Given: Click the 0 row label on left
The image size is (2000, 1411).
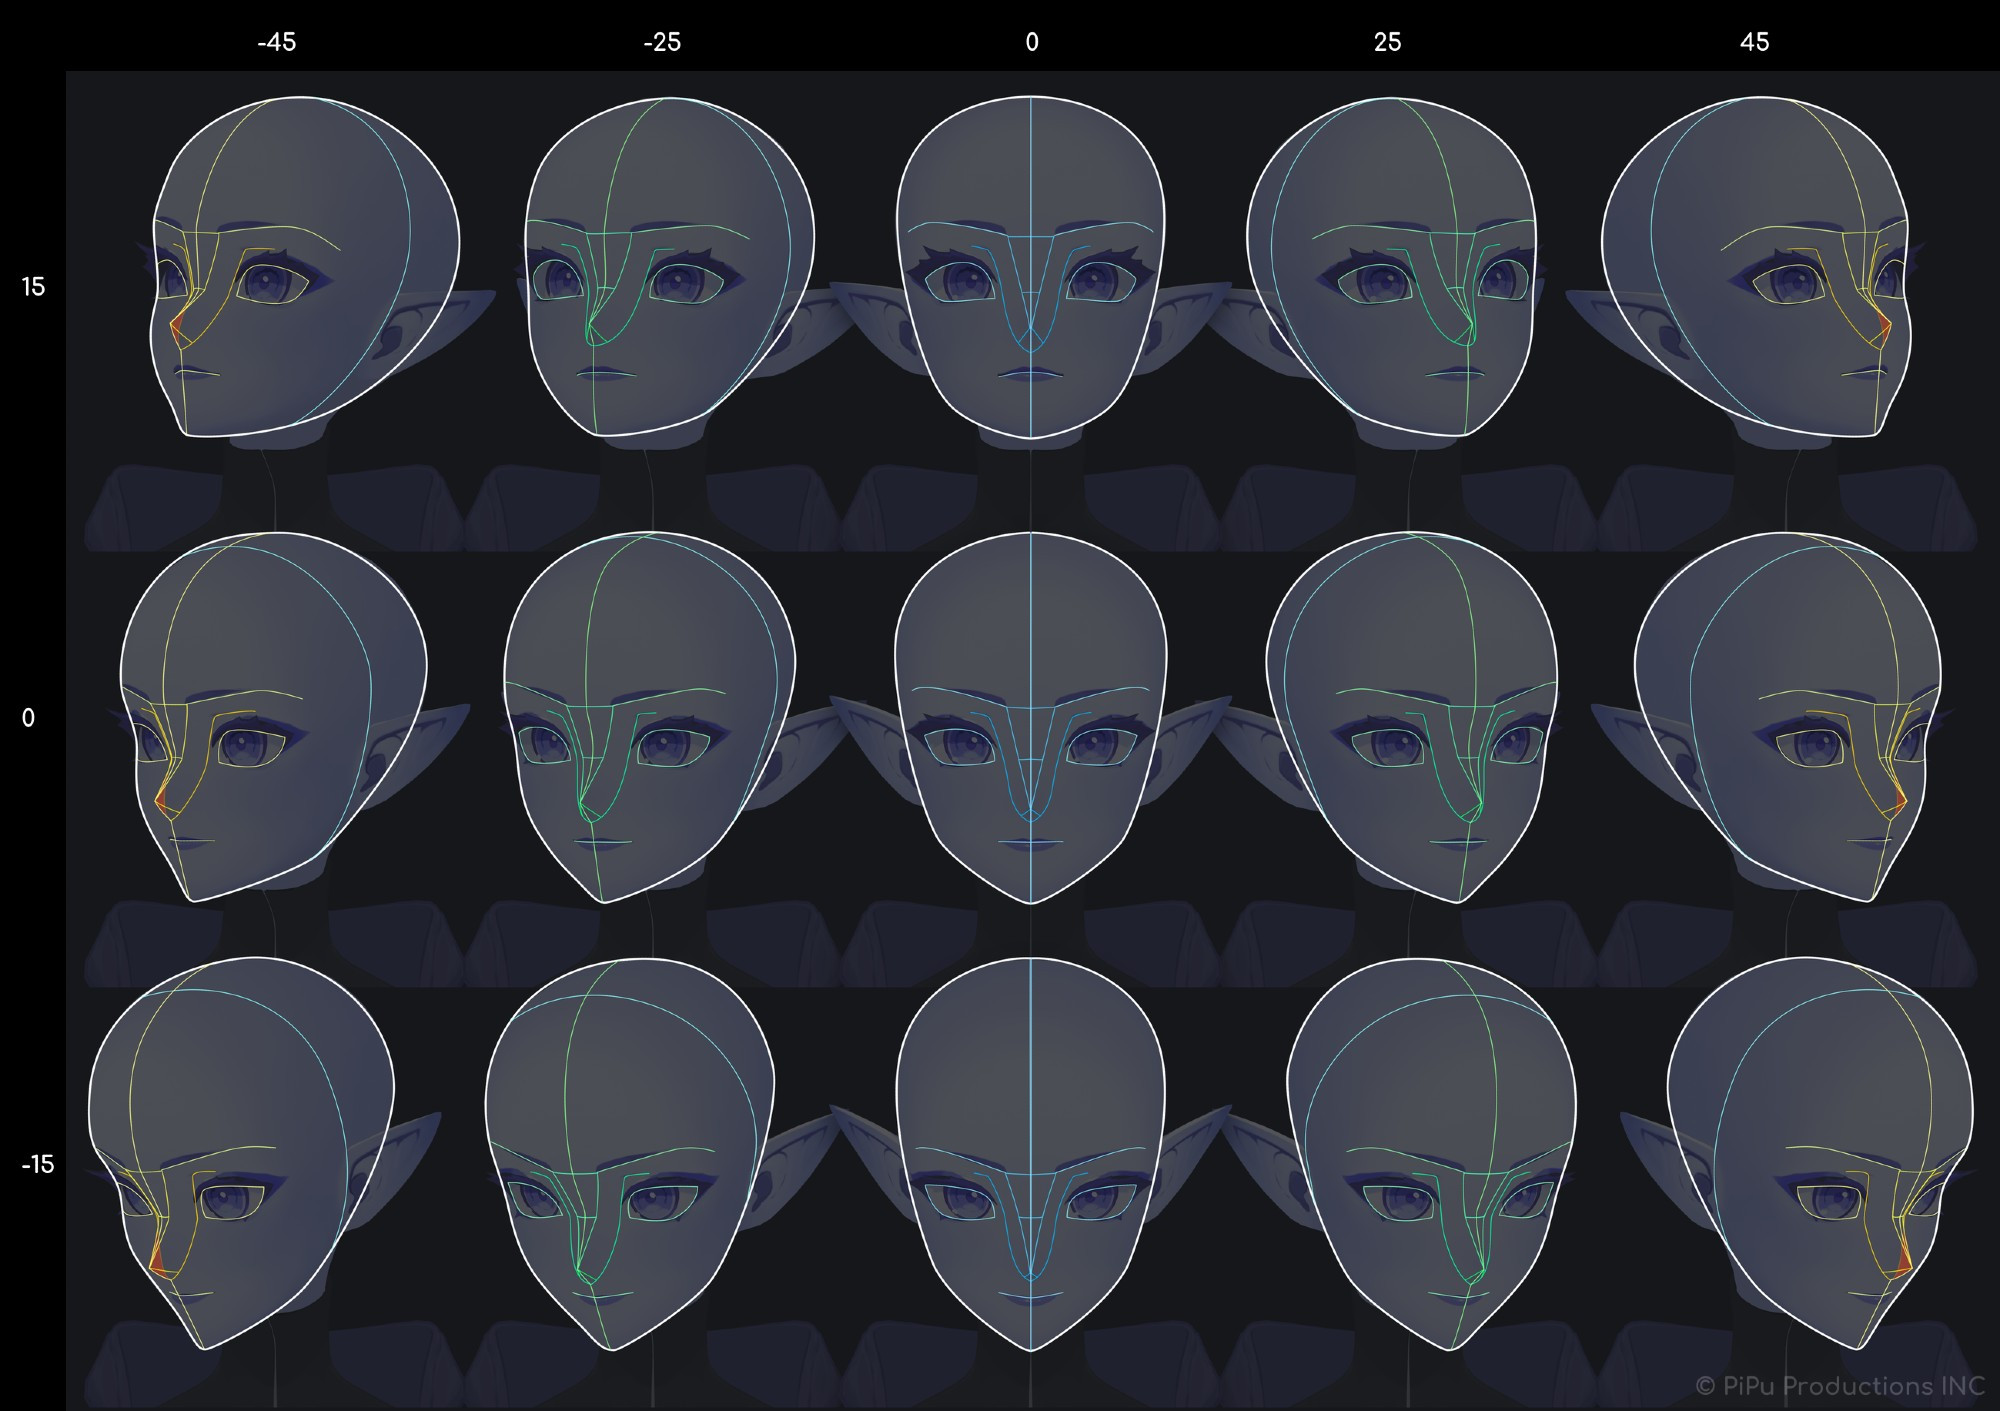Looking at the screenshot, I should point(28,718).
